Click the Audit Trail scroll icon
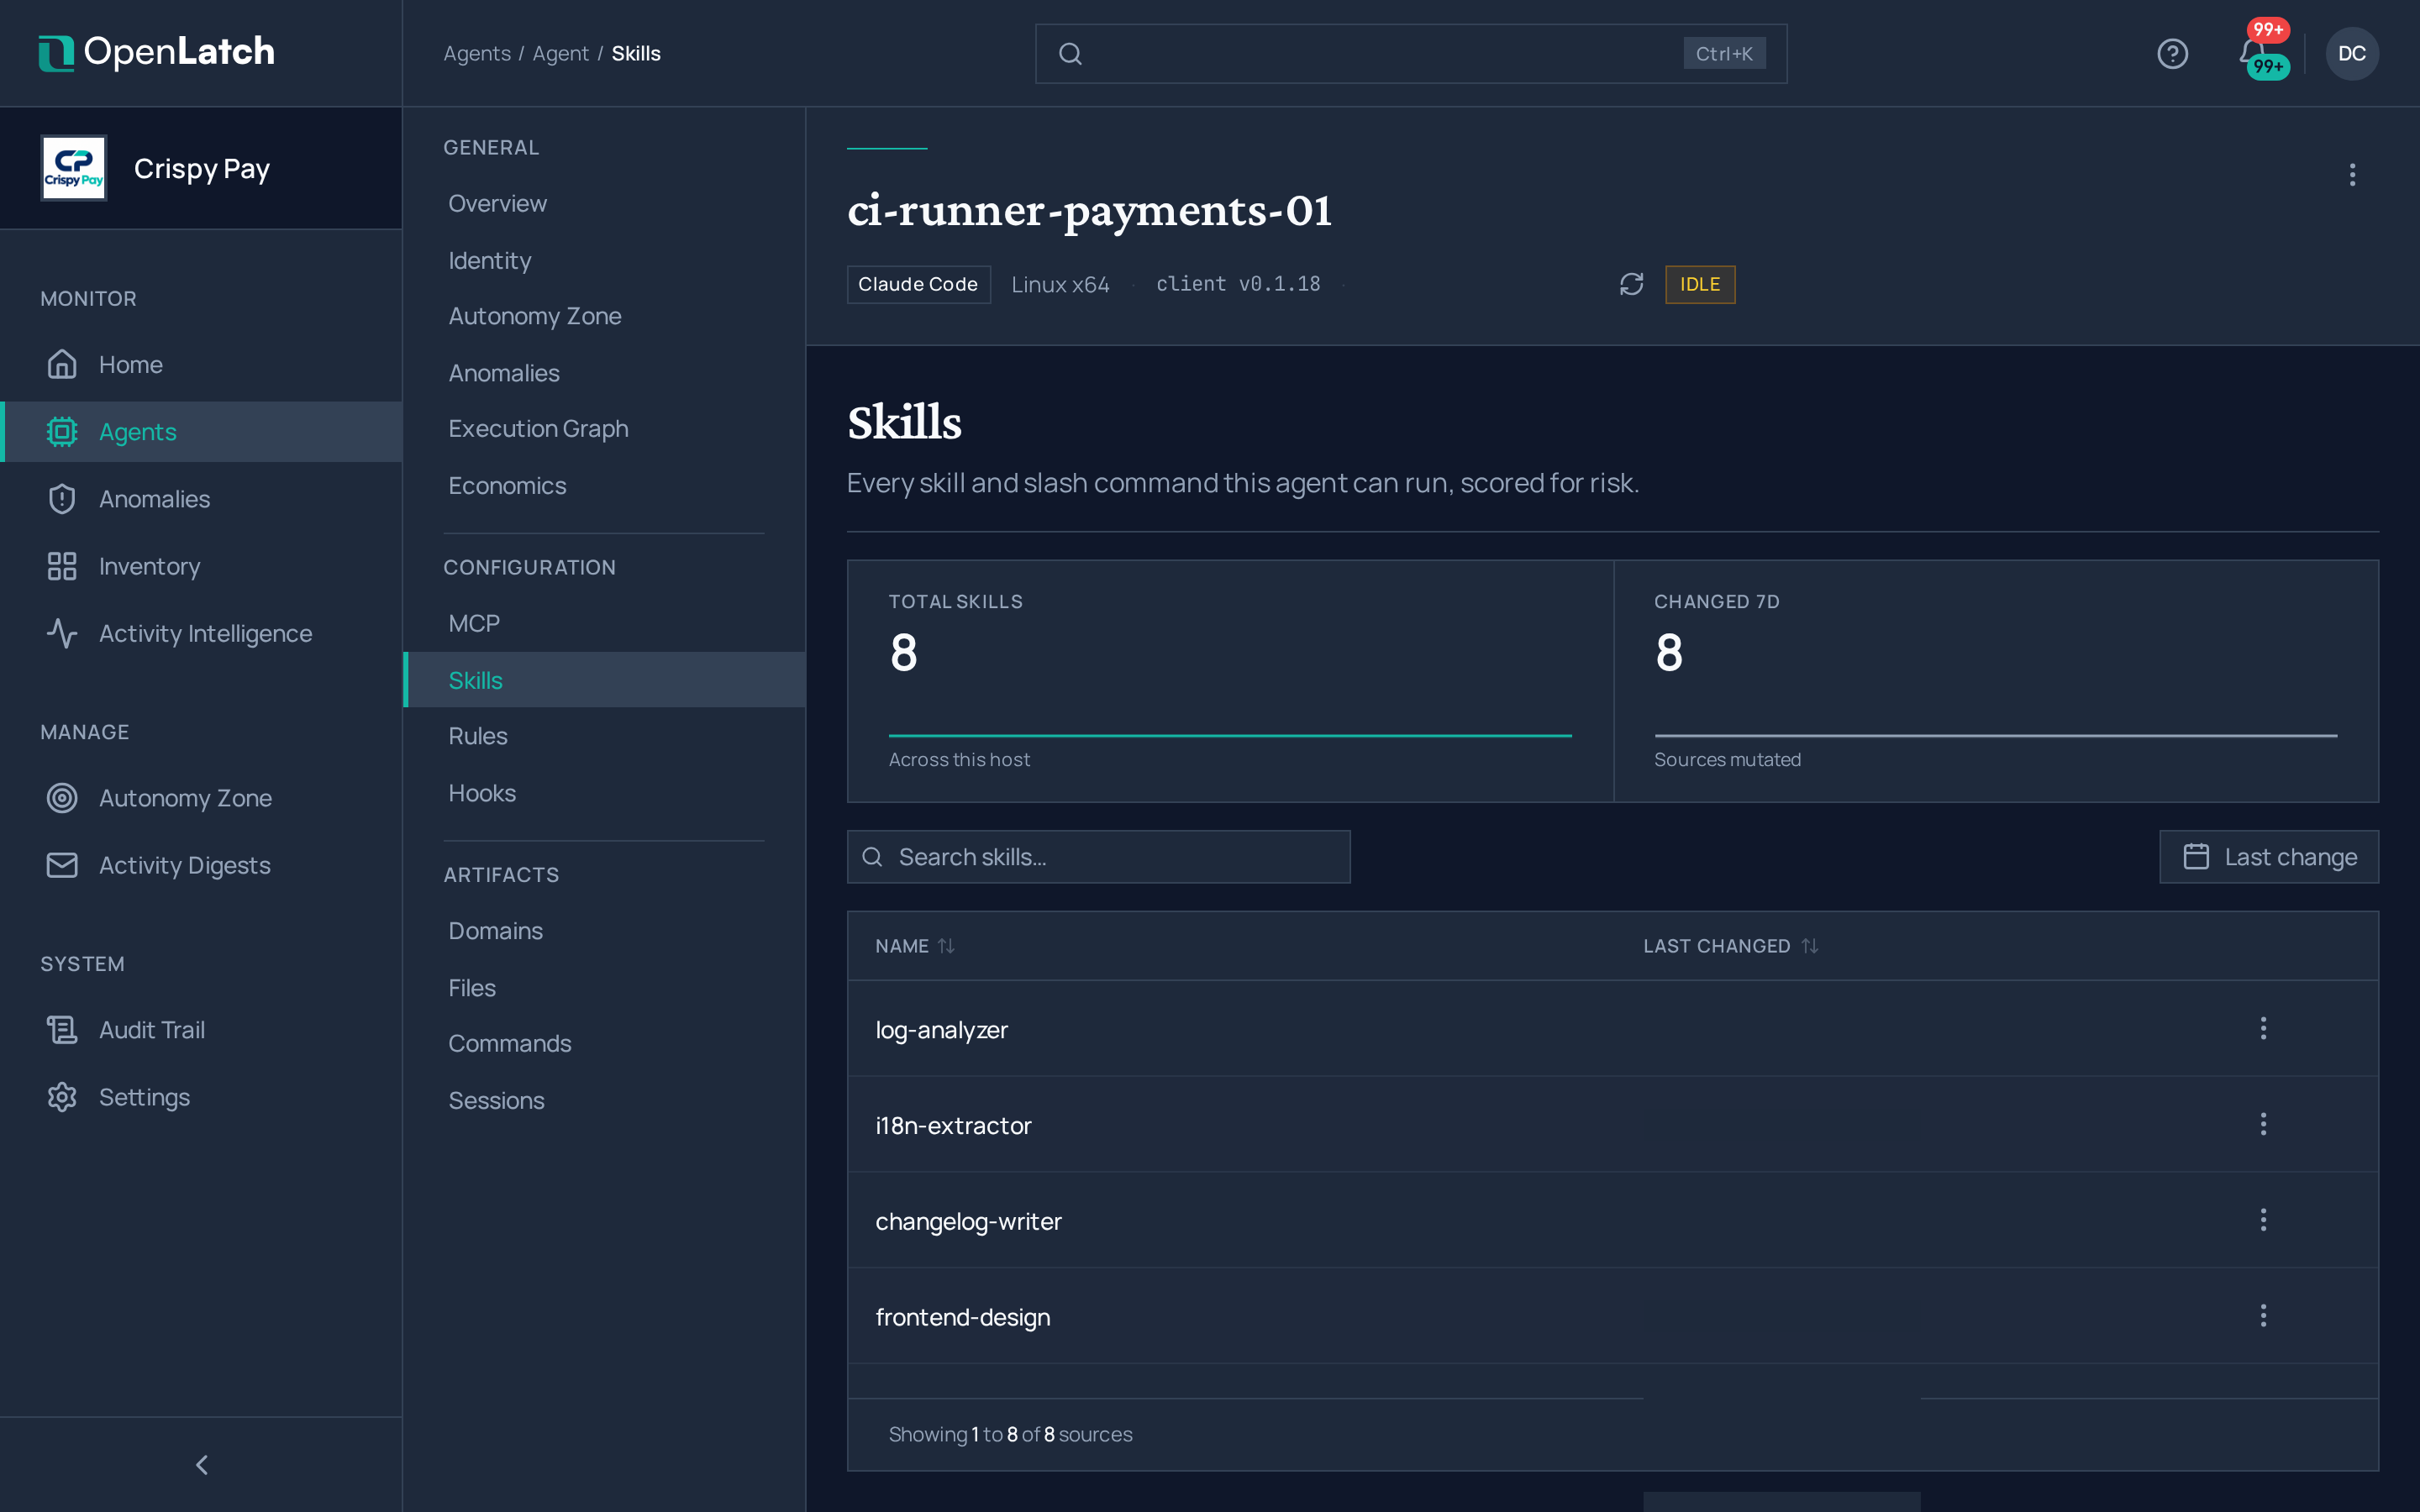Viewport: 2420px width, 1512px height. pyautogui.click(x=62, y=1029)
